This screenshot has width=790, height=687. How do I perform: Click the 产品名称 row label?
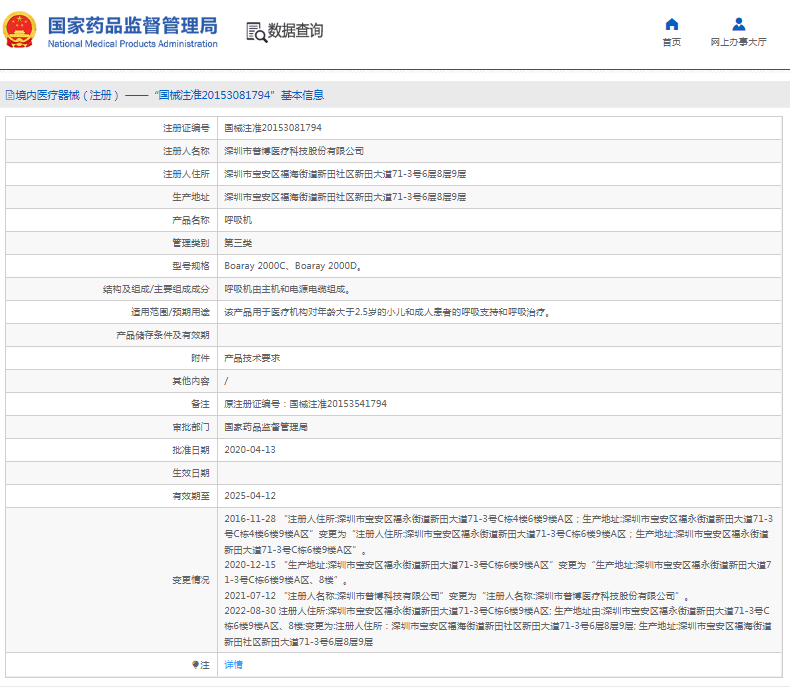(x=190, y=220)
